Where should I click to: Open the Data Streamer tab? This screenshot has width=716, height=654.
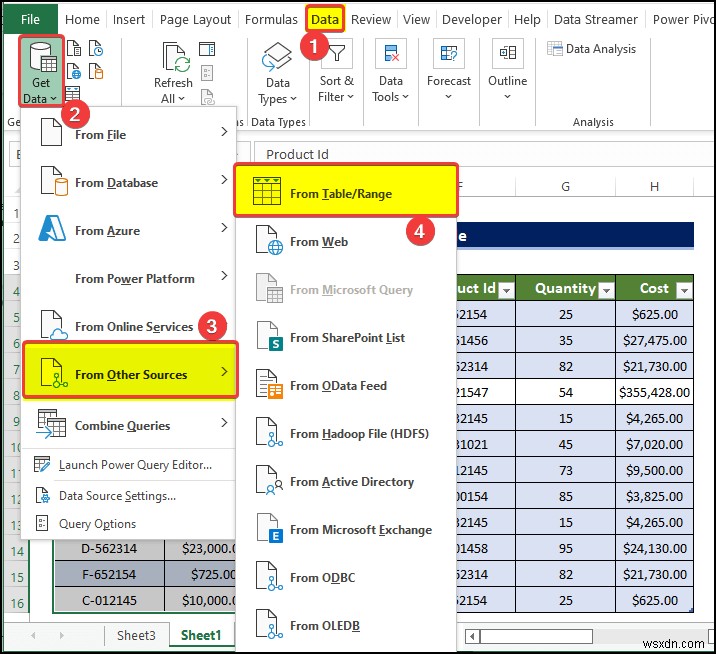595,19
